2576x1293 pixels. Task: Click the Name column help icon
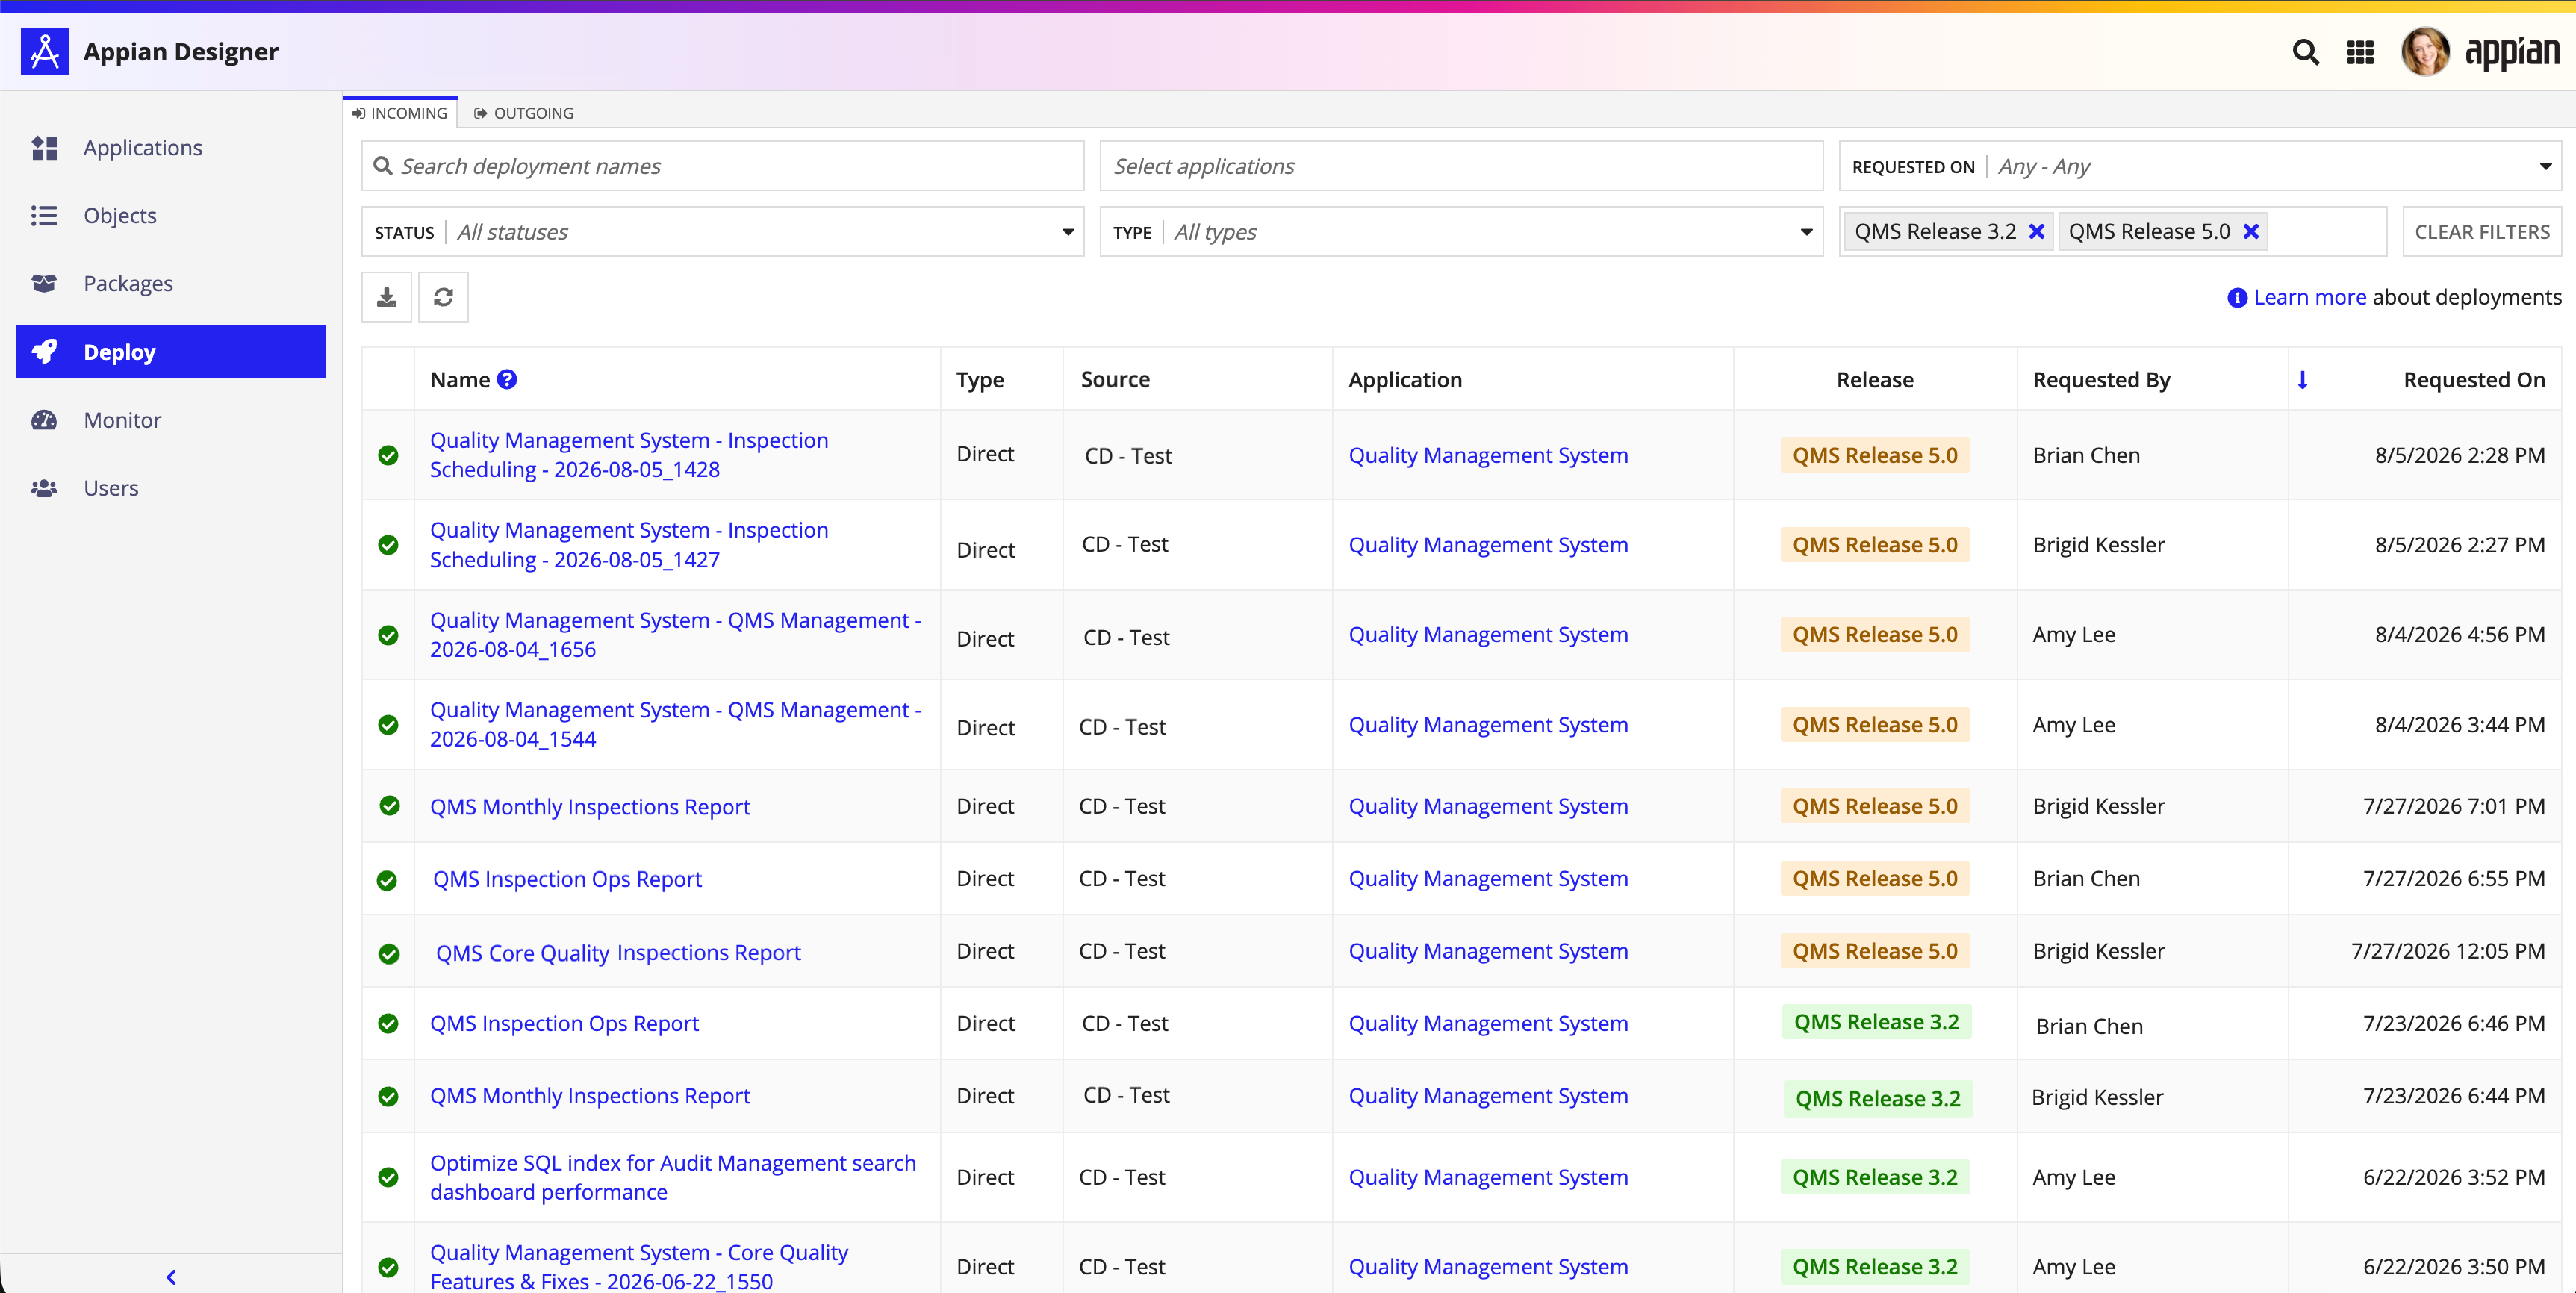tap(507, 379)
